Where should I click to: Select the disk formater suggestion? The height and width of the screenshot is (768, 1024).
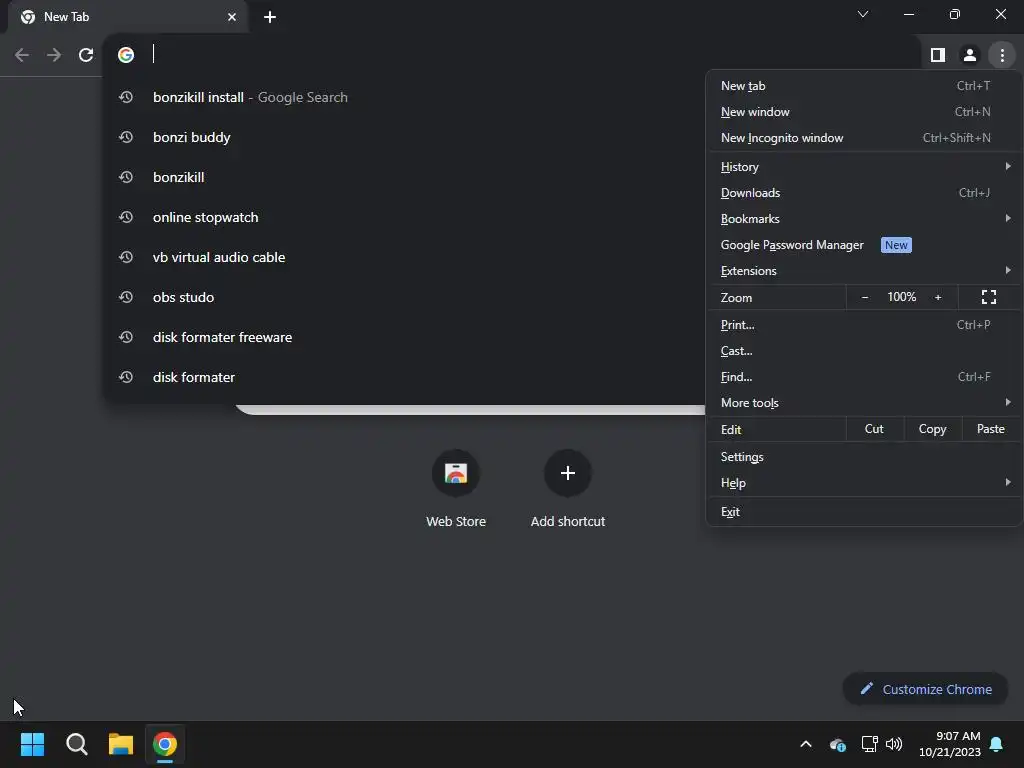coord(405,377)
